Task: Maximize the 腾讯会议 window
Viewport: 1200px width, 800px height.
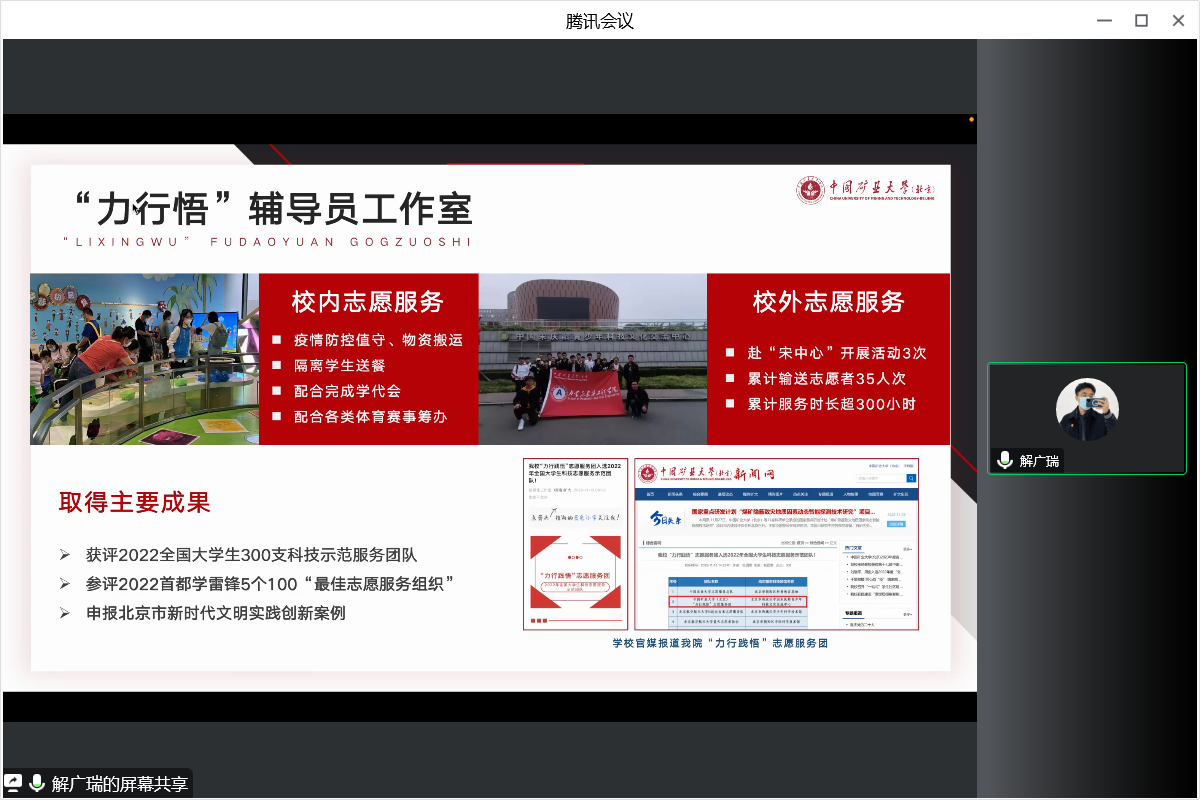Action: pos(1141,20)
